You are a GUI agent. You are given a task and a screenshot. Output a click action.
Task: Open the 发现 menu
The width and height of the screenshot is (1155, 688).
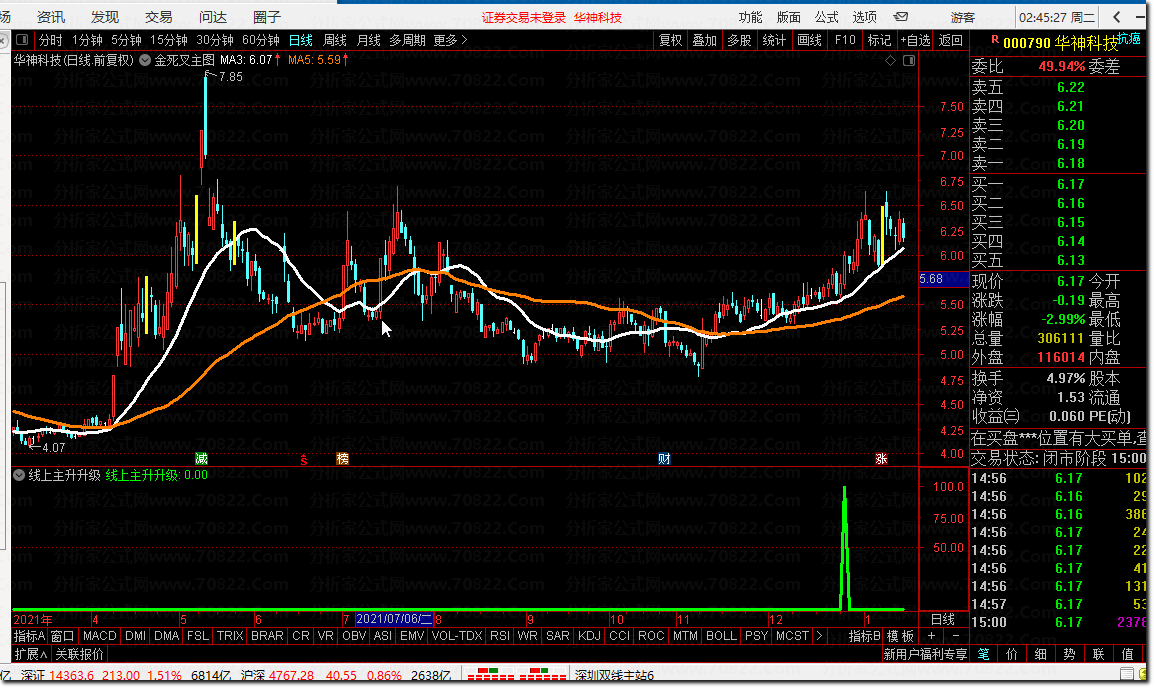105,16
